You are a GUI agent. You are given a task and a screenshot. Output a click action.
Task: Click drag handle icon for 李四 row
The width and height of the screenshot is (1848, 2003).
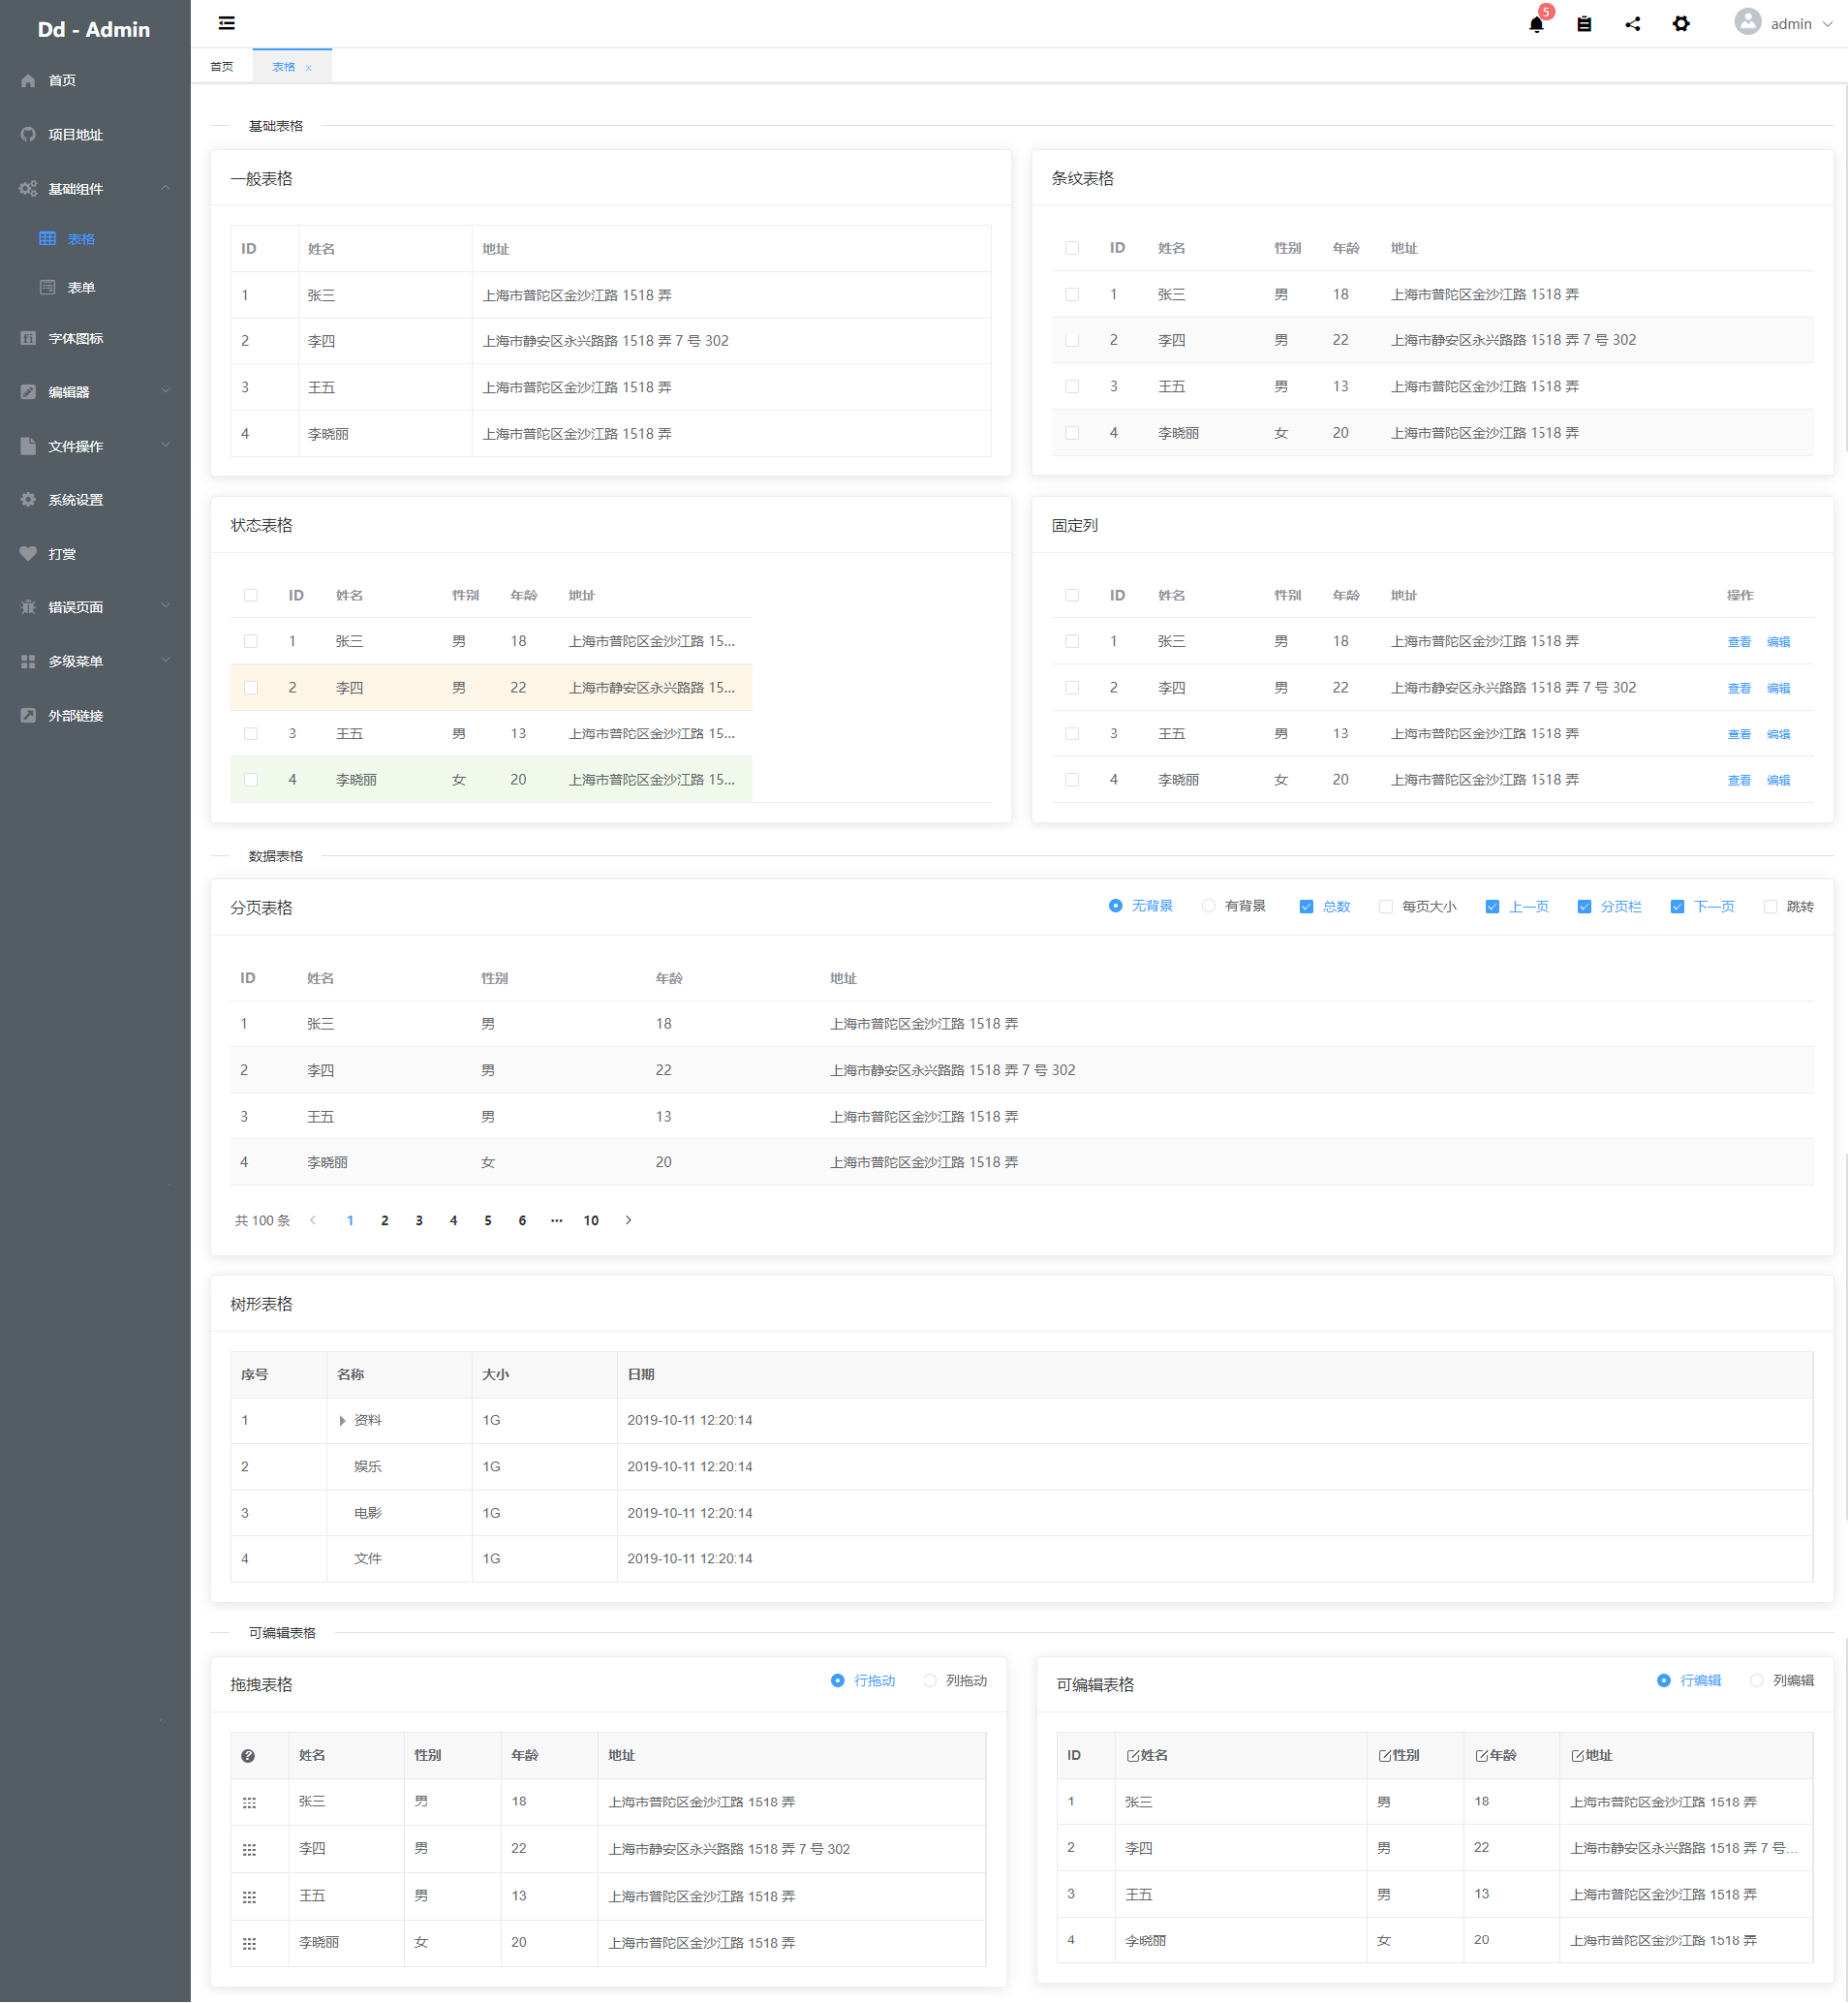249,1850
